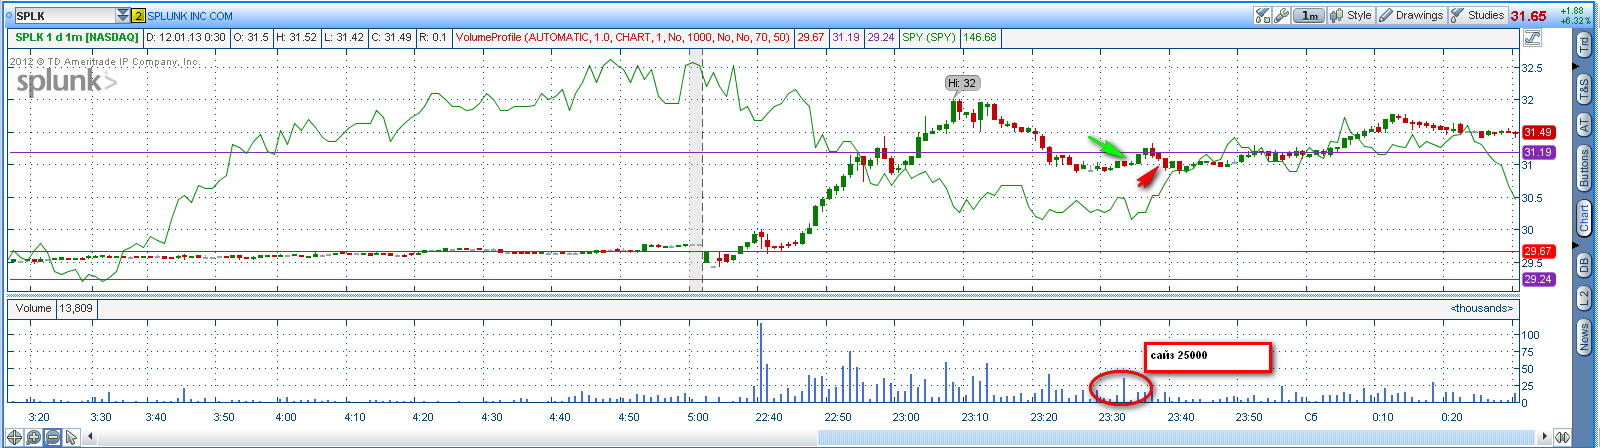This screenshot has height=448, width=1600.
Task: Open the Chart side panel tab
Action: point(1584,218)
